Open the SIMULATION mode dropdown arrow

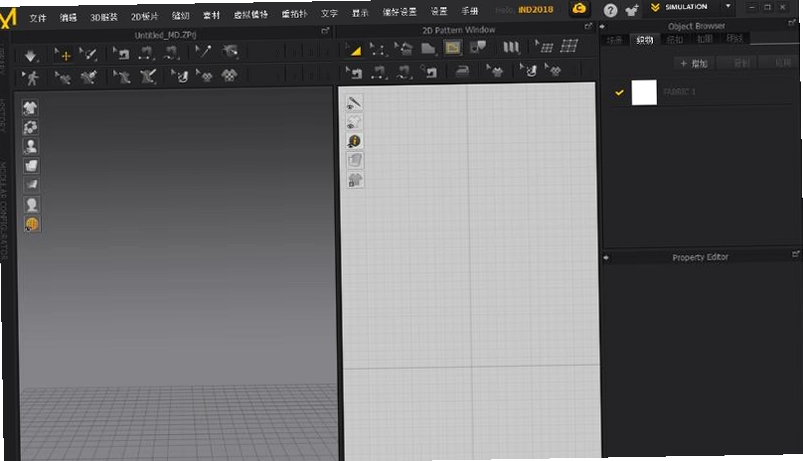pos(728,6)
